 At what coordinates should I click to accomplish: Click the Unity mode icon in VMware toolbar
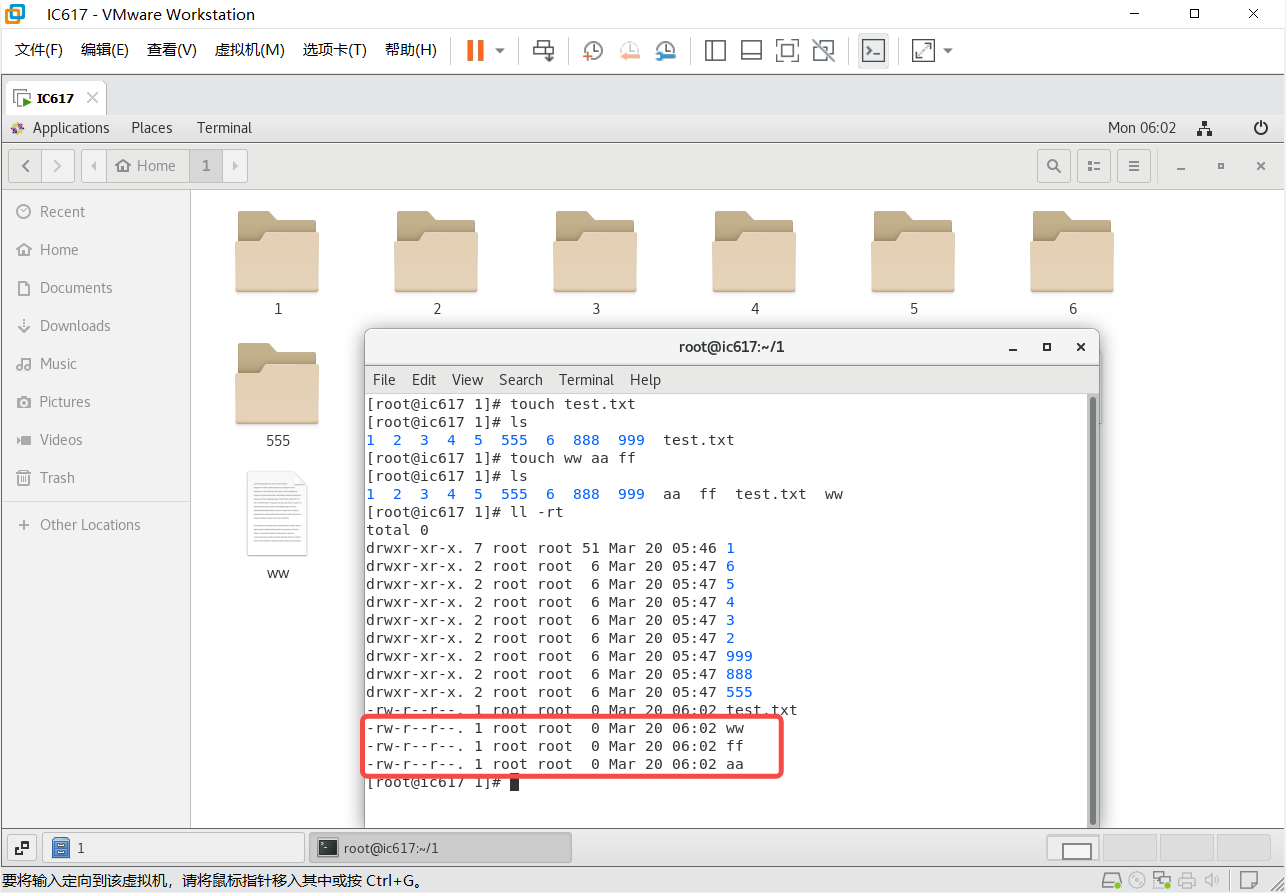[823, 50]
